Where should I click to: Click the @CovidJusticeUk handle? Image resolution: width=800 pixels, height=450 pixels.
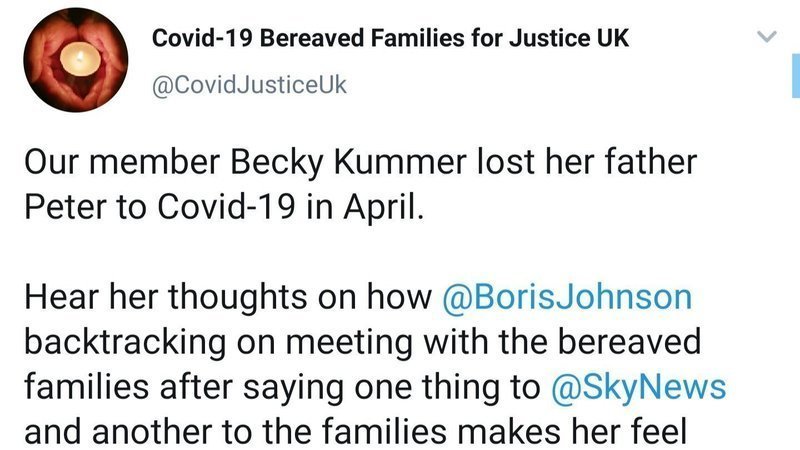pos(248,84)
